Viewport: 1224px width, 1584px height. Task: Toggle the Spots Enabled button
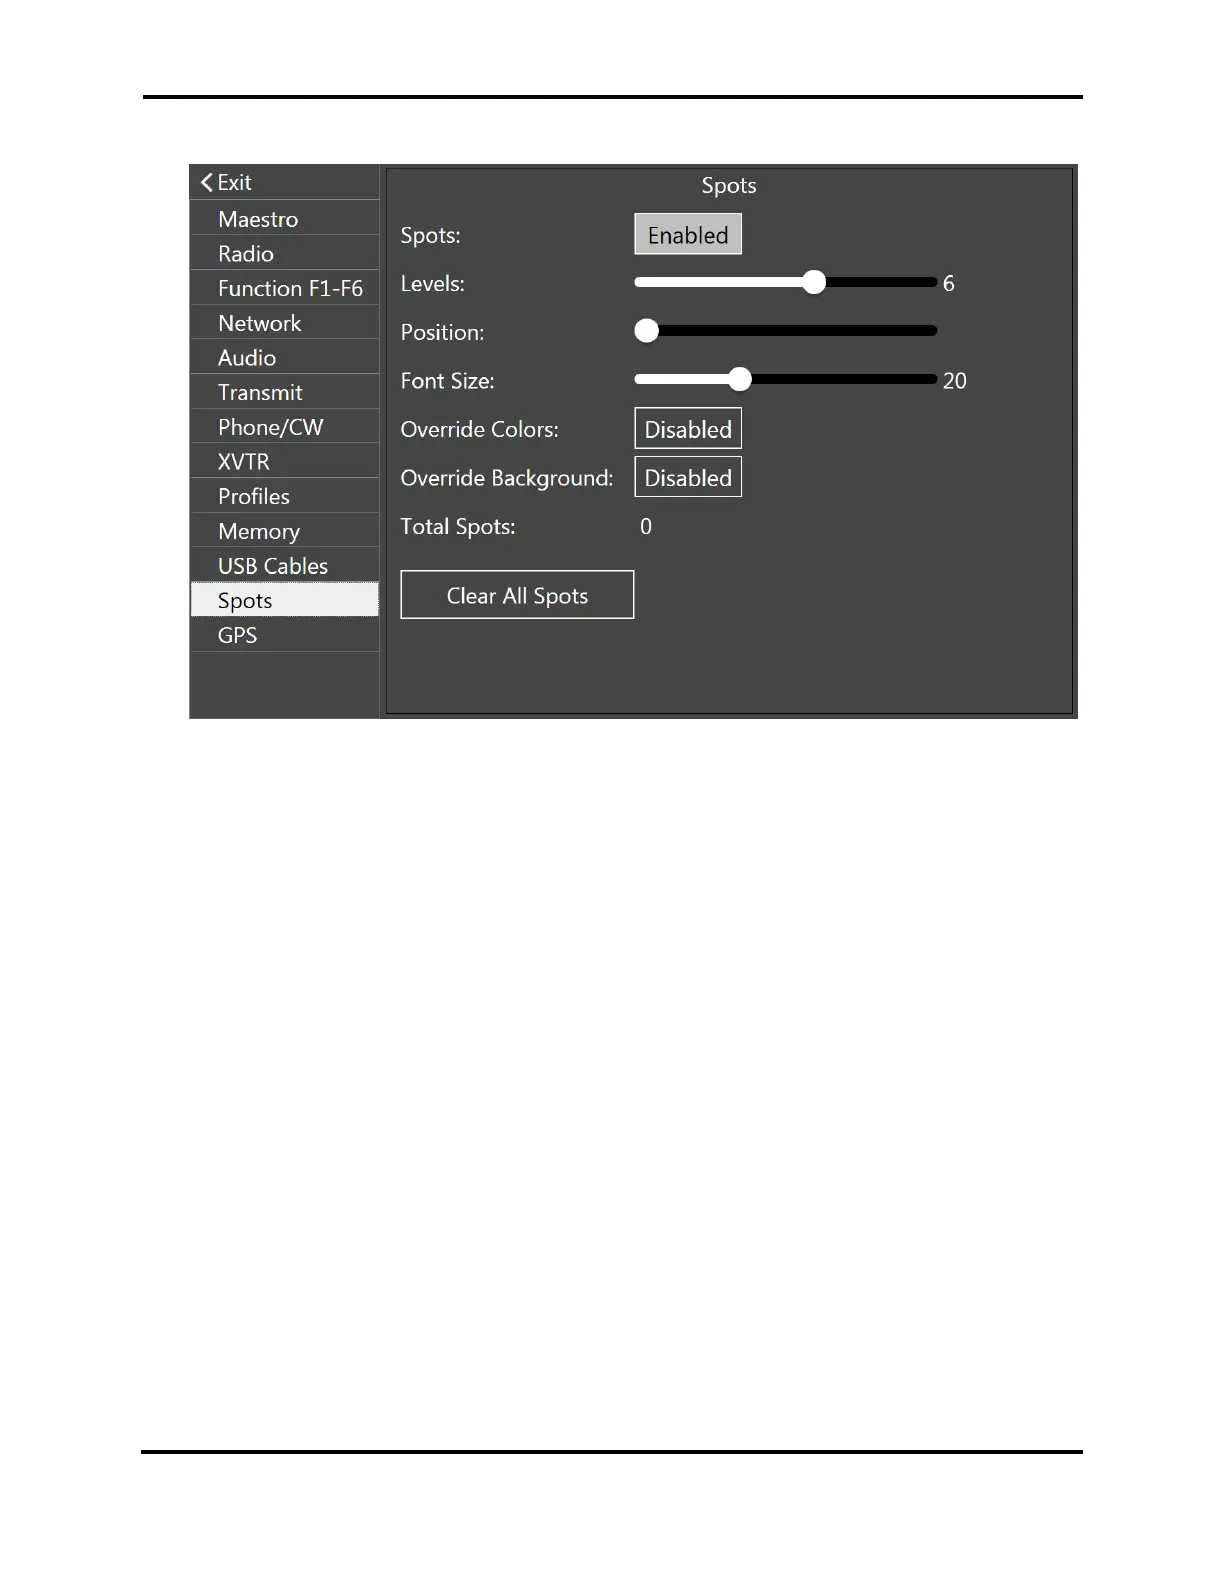(x=688, y=234)
